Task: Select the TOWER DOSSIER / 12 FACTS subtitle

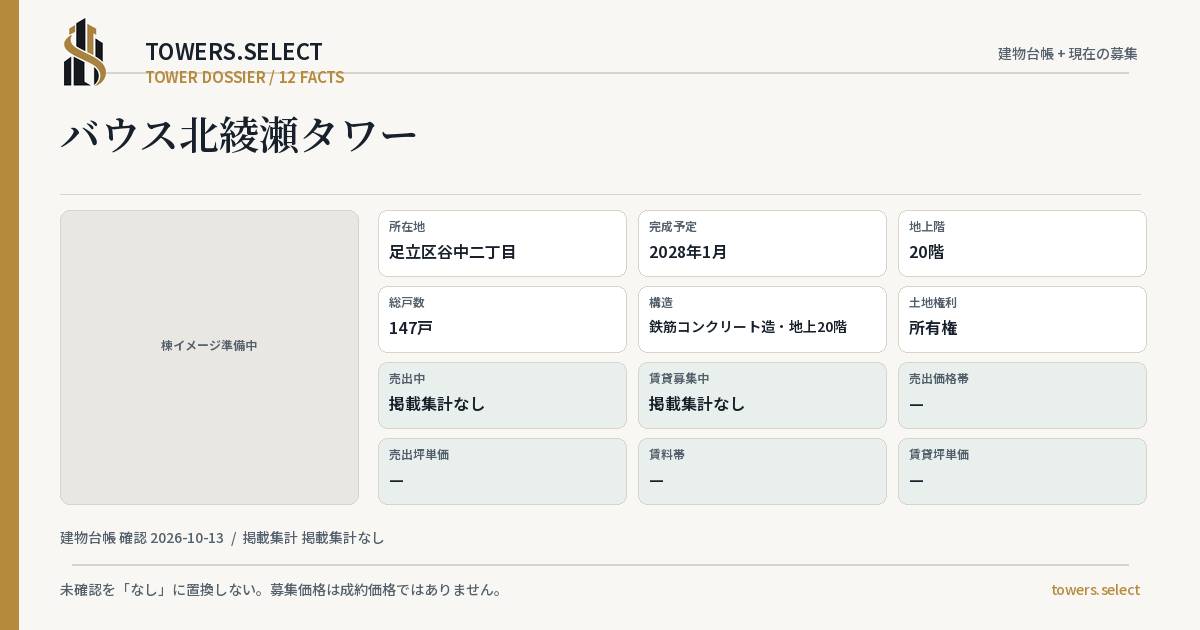Action: point(245,77)
